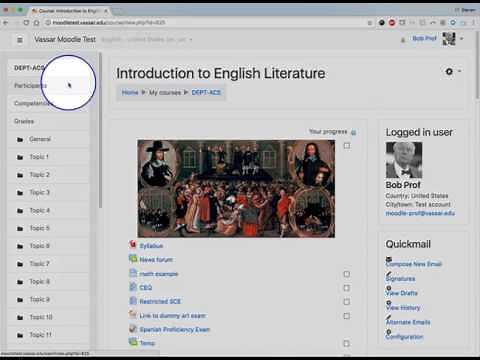Click the browser home icon
Viewport: 480px width, 360px height.
[36, 23]
